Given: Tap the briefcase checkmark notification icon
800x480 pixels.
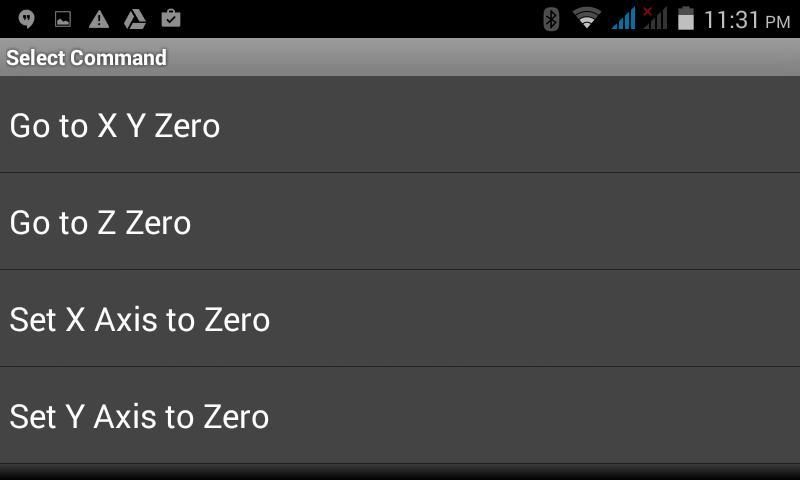Looking at the screenshot, I should pos(171,18).
